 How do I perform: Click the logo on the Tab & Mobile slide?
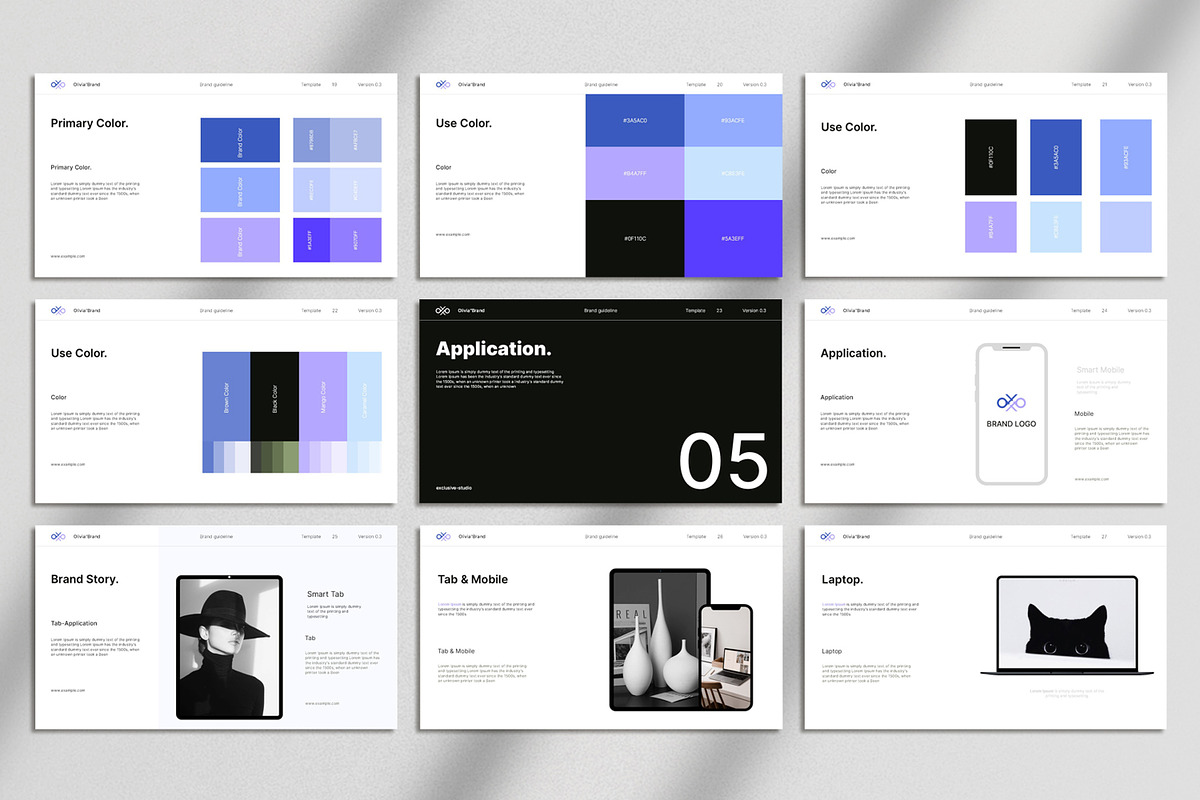point(443,537)
